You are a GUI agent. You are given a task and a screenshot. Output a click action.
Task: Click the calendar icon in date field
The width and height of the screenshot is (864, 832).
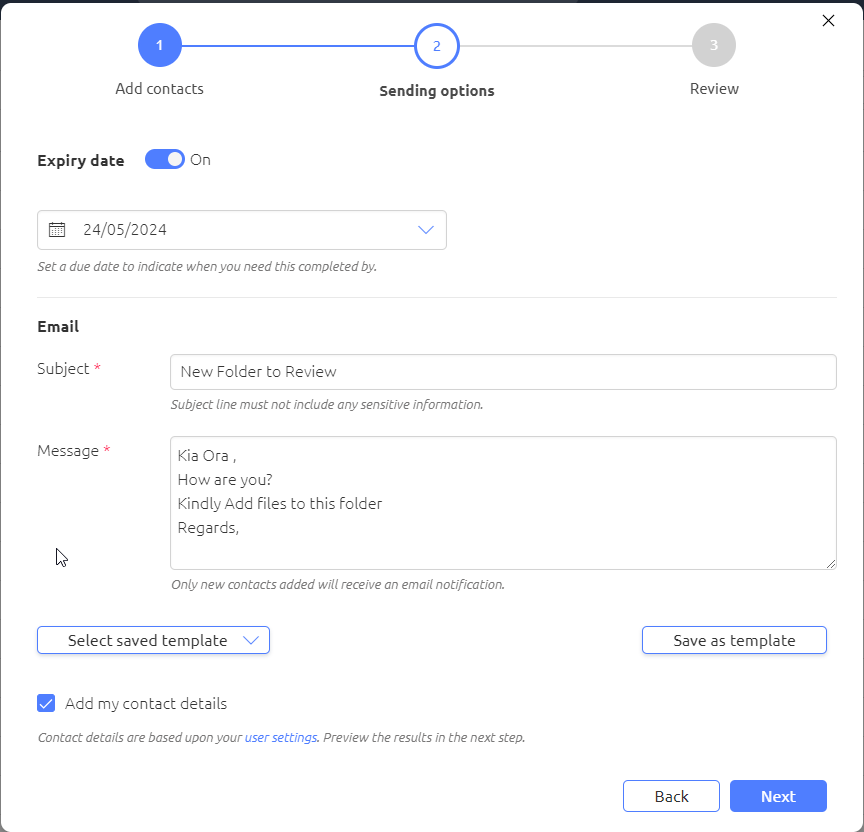click(x=57, y=230)
